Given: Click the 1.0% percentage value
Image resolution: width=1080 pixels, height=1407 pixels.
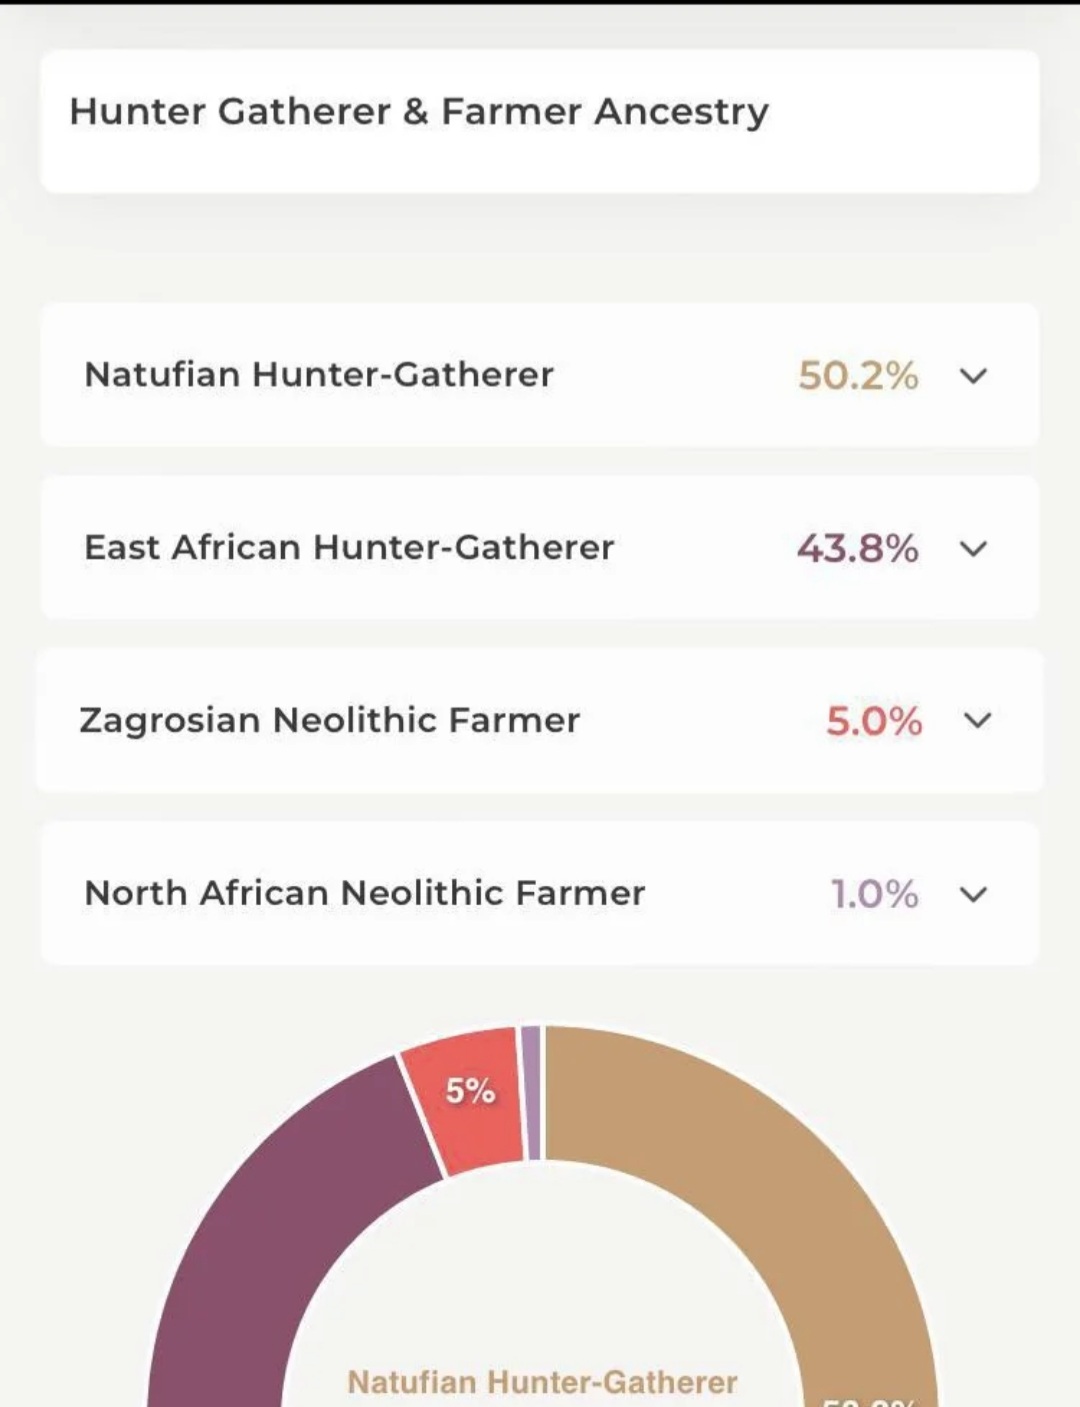Looking at the screenshot, I should (874, 894).
